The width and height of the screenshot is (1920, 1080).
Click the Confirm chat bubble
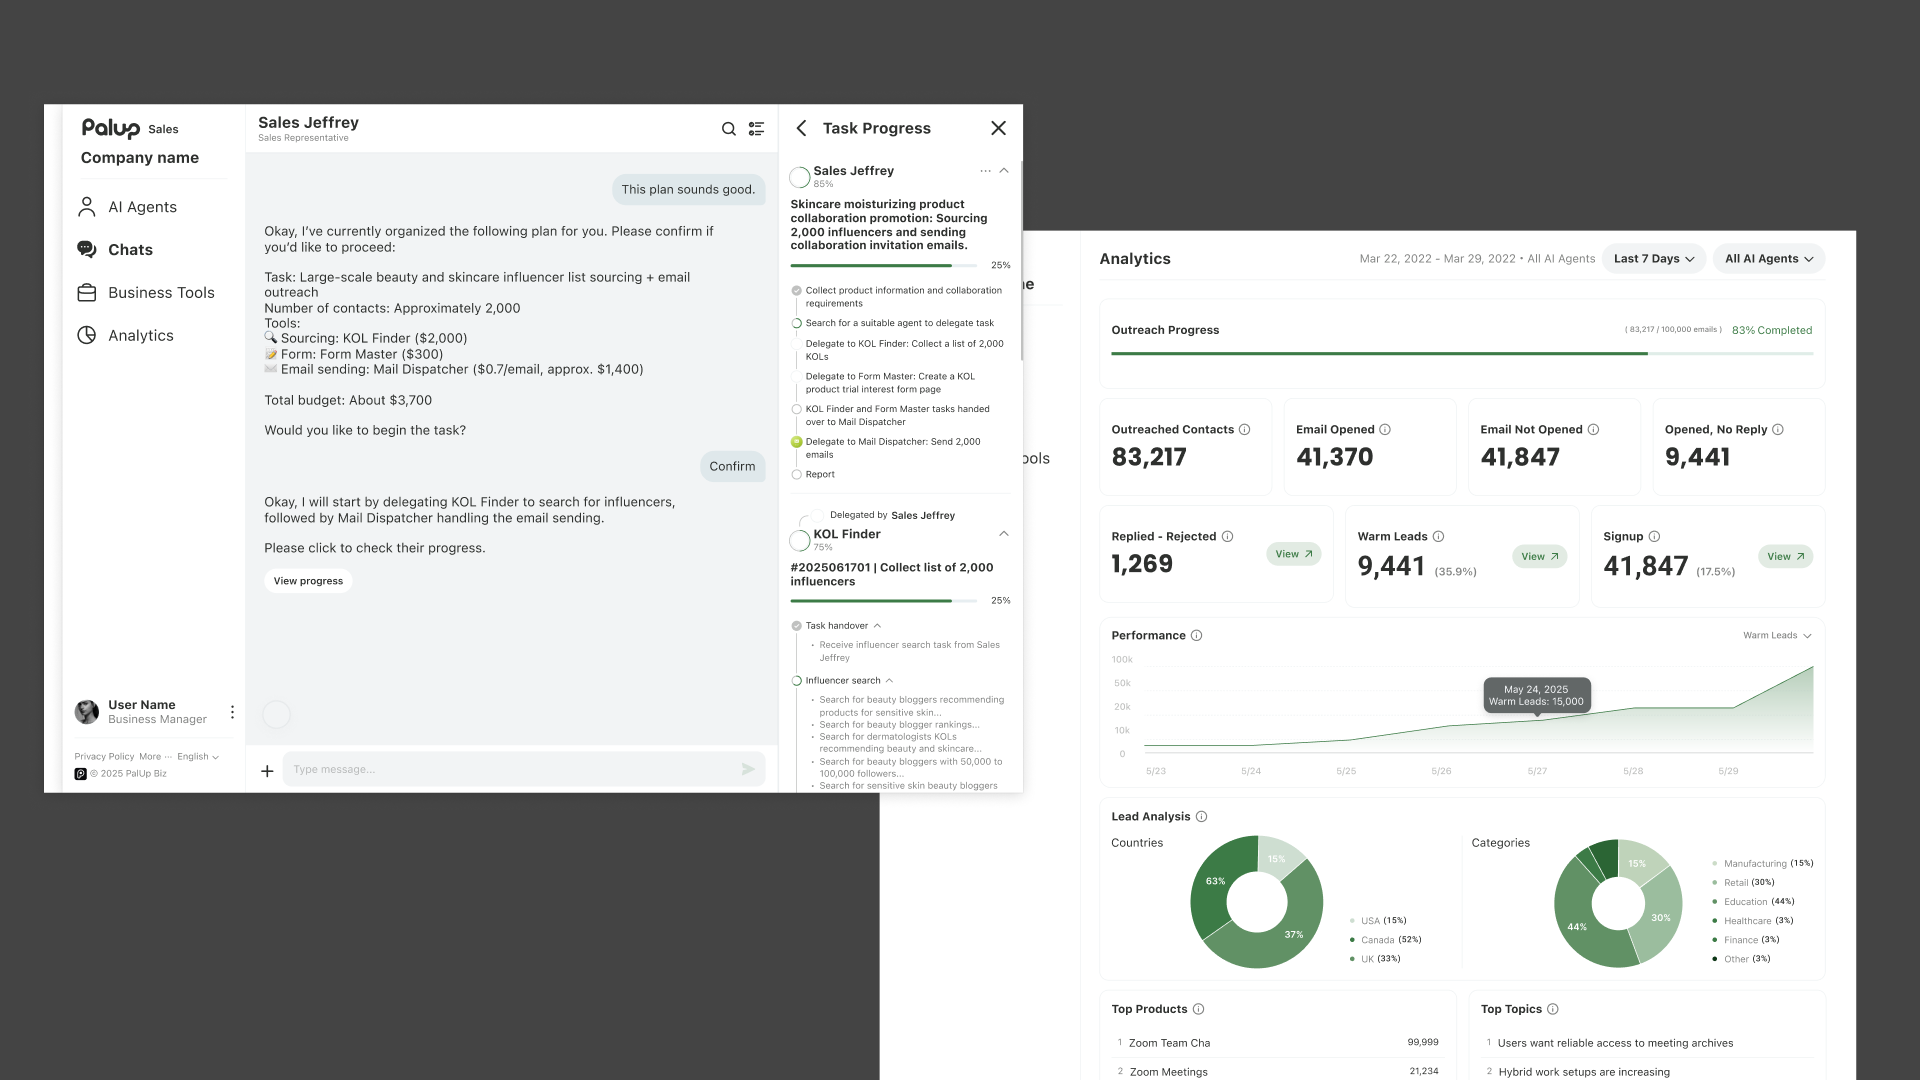pyautogui.click(x=732, y=467)
